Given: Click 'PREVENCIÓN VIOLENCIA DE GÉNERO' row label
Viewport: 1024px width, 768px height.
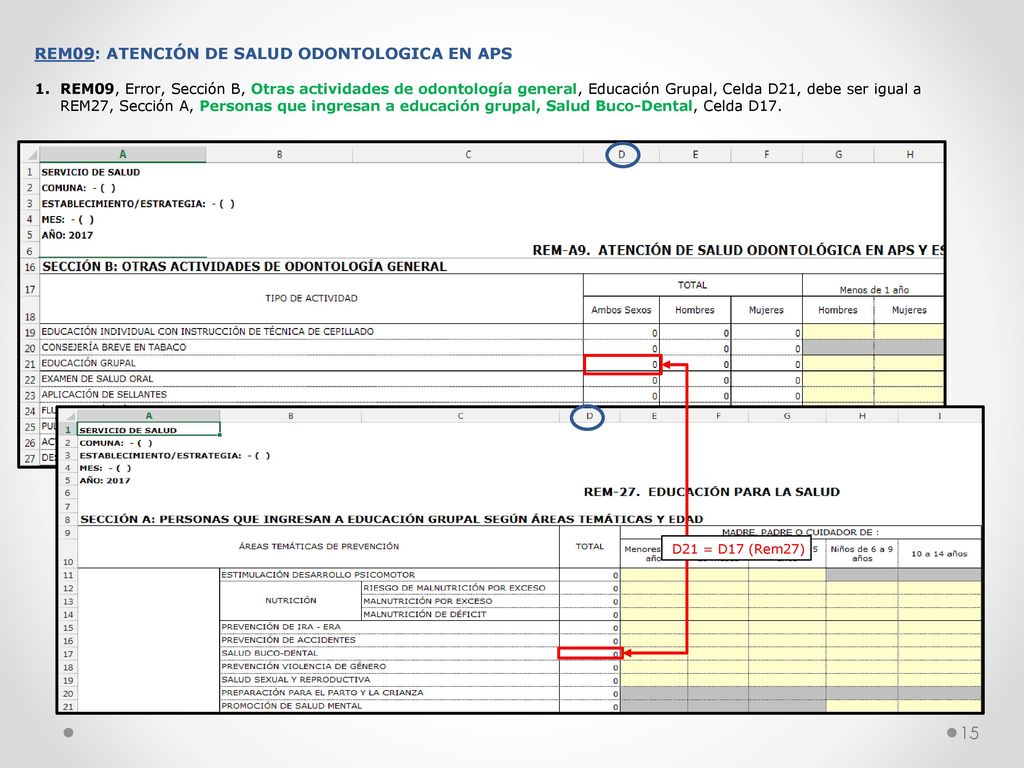Looking at the screenshot, I should point(304,666).
